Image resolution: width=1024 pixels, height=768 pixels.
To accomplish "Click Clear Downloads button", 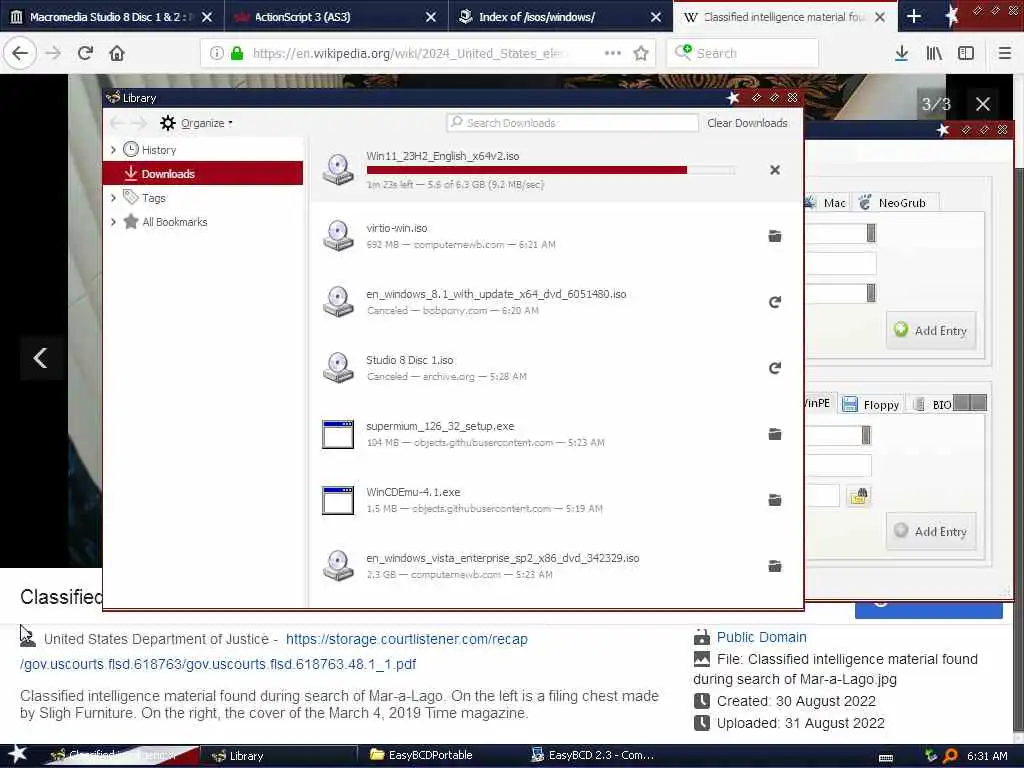I will (x=747, y=123).
